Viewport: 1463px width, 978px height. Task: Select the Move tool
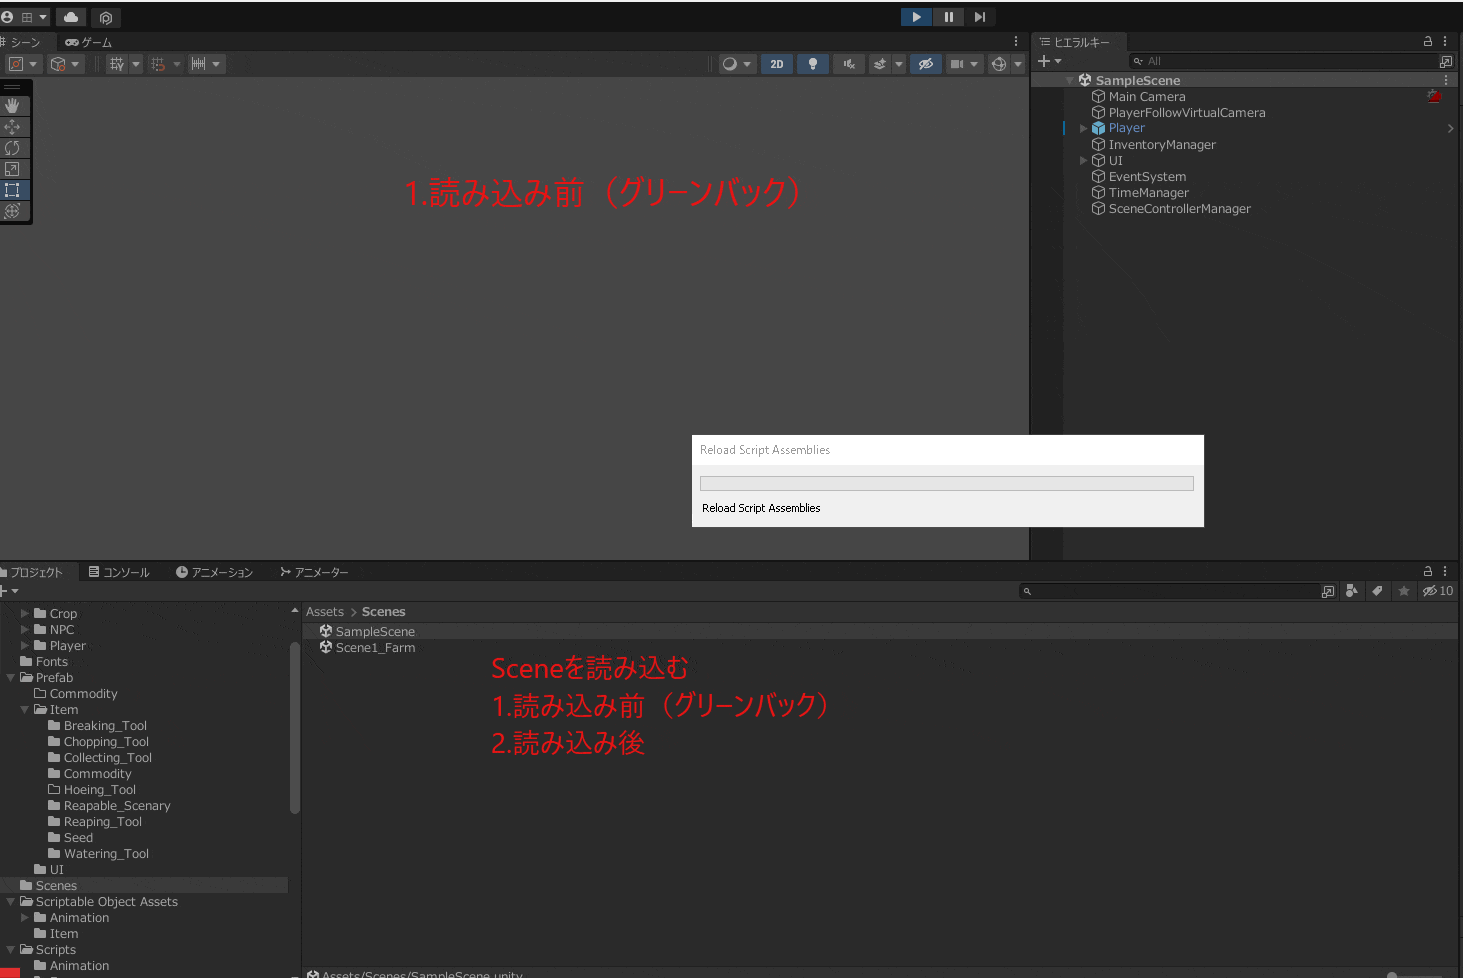point(13,127)
